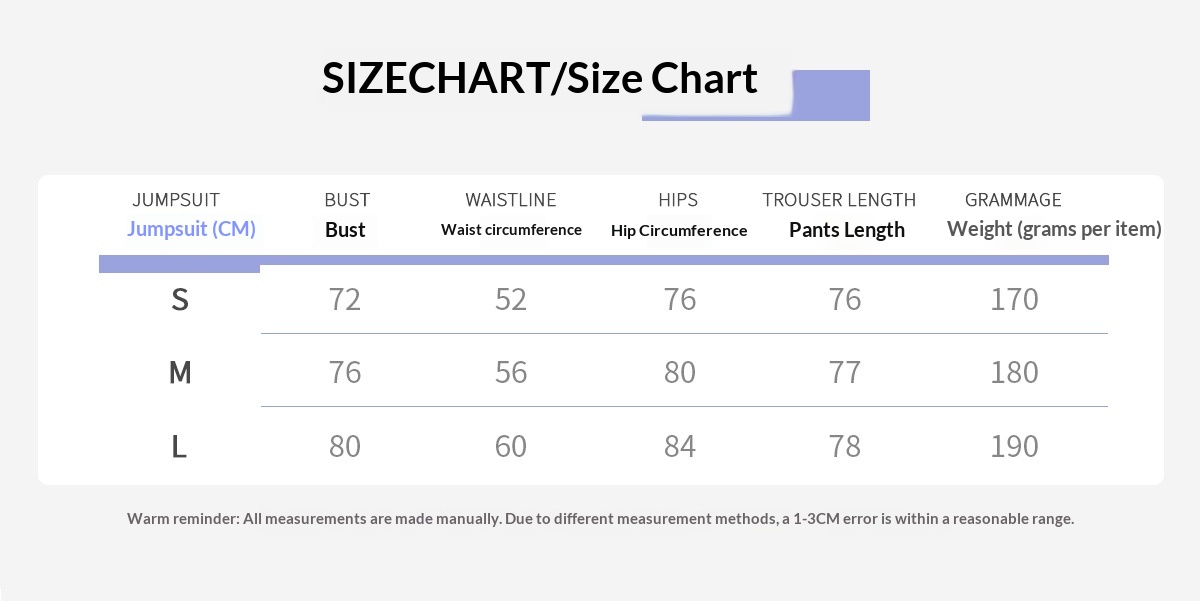Select the Waist circumference header
This screenshot has width=1200, height=601.
pyautogui.click(x=511, y=230)
